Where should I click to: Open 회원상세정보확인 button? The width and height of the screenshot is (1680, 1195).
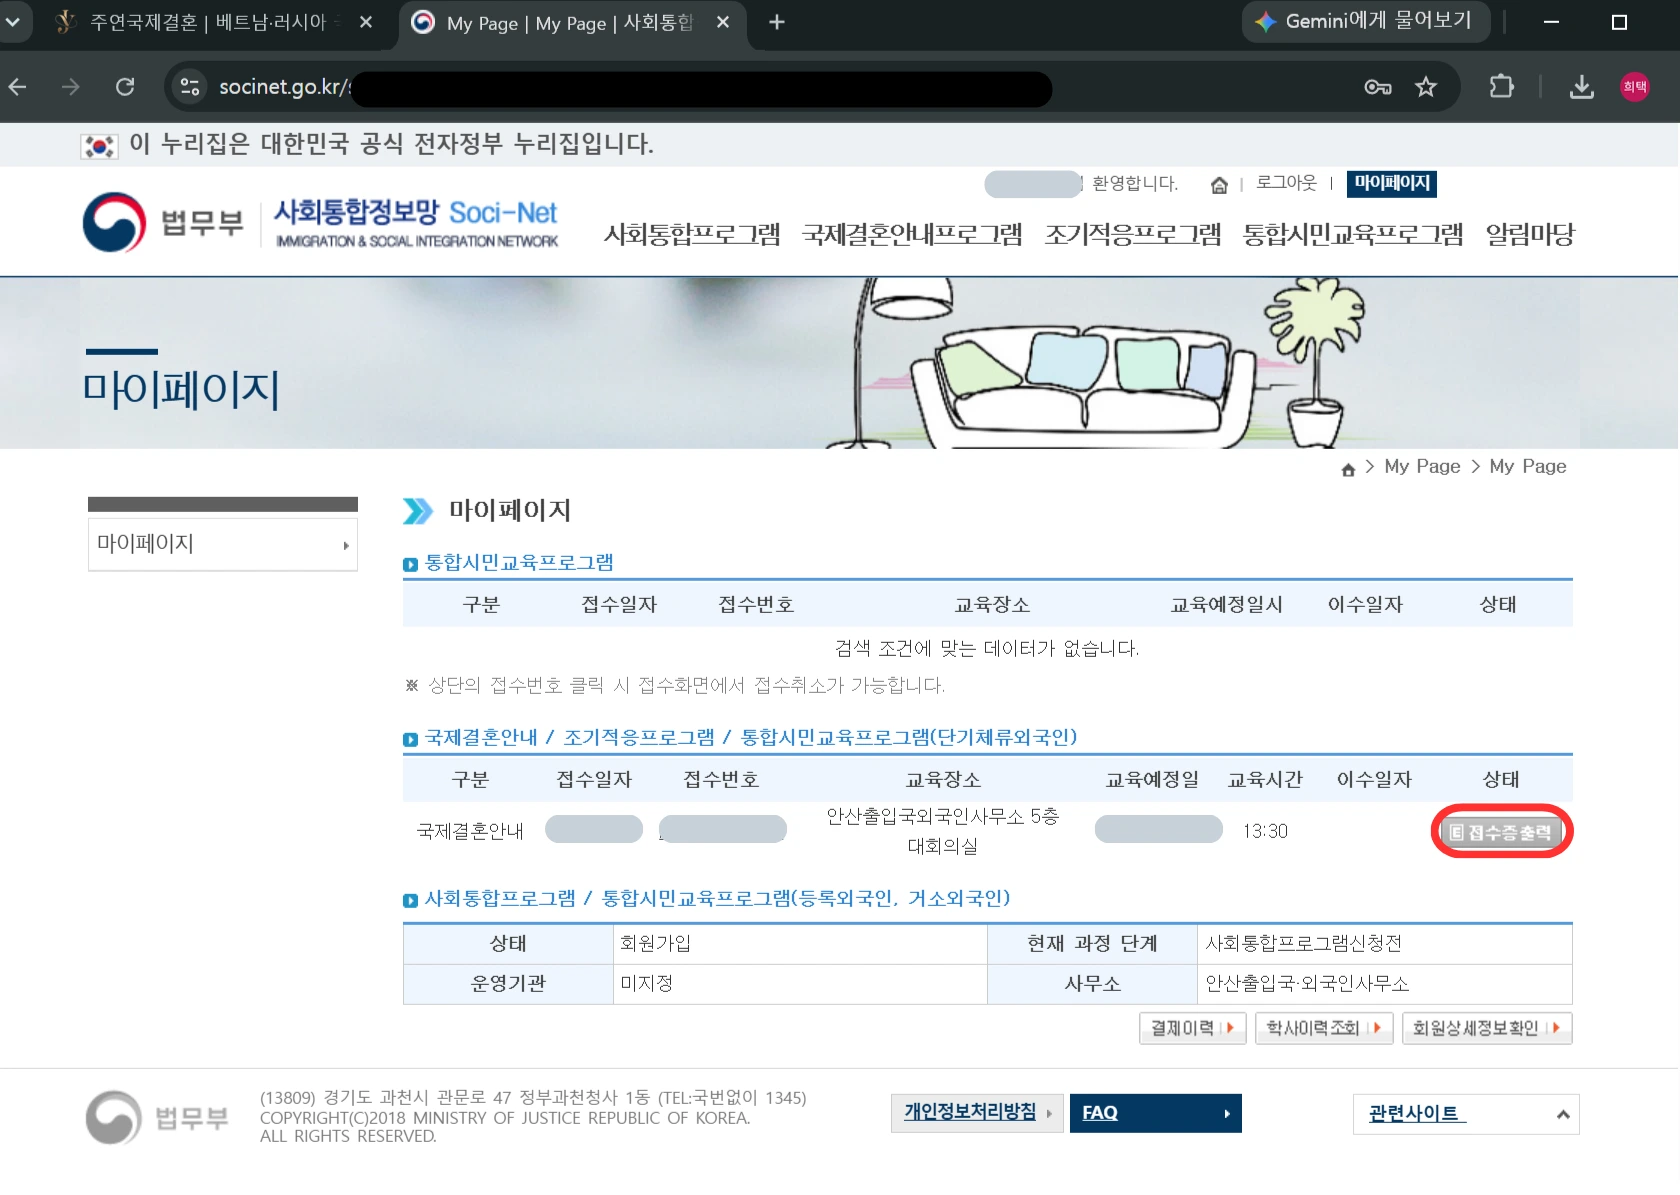1487,1028
